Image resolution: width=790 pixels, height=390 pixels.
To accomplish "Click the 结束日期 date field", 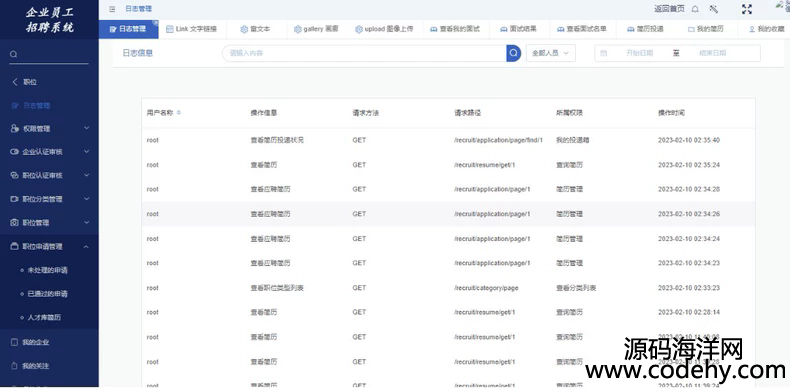I will (x=712, y=53).
